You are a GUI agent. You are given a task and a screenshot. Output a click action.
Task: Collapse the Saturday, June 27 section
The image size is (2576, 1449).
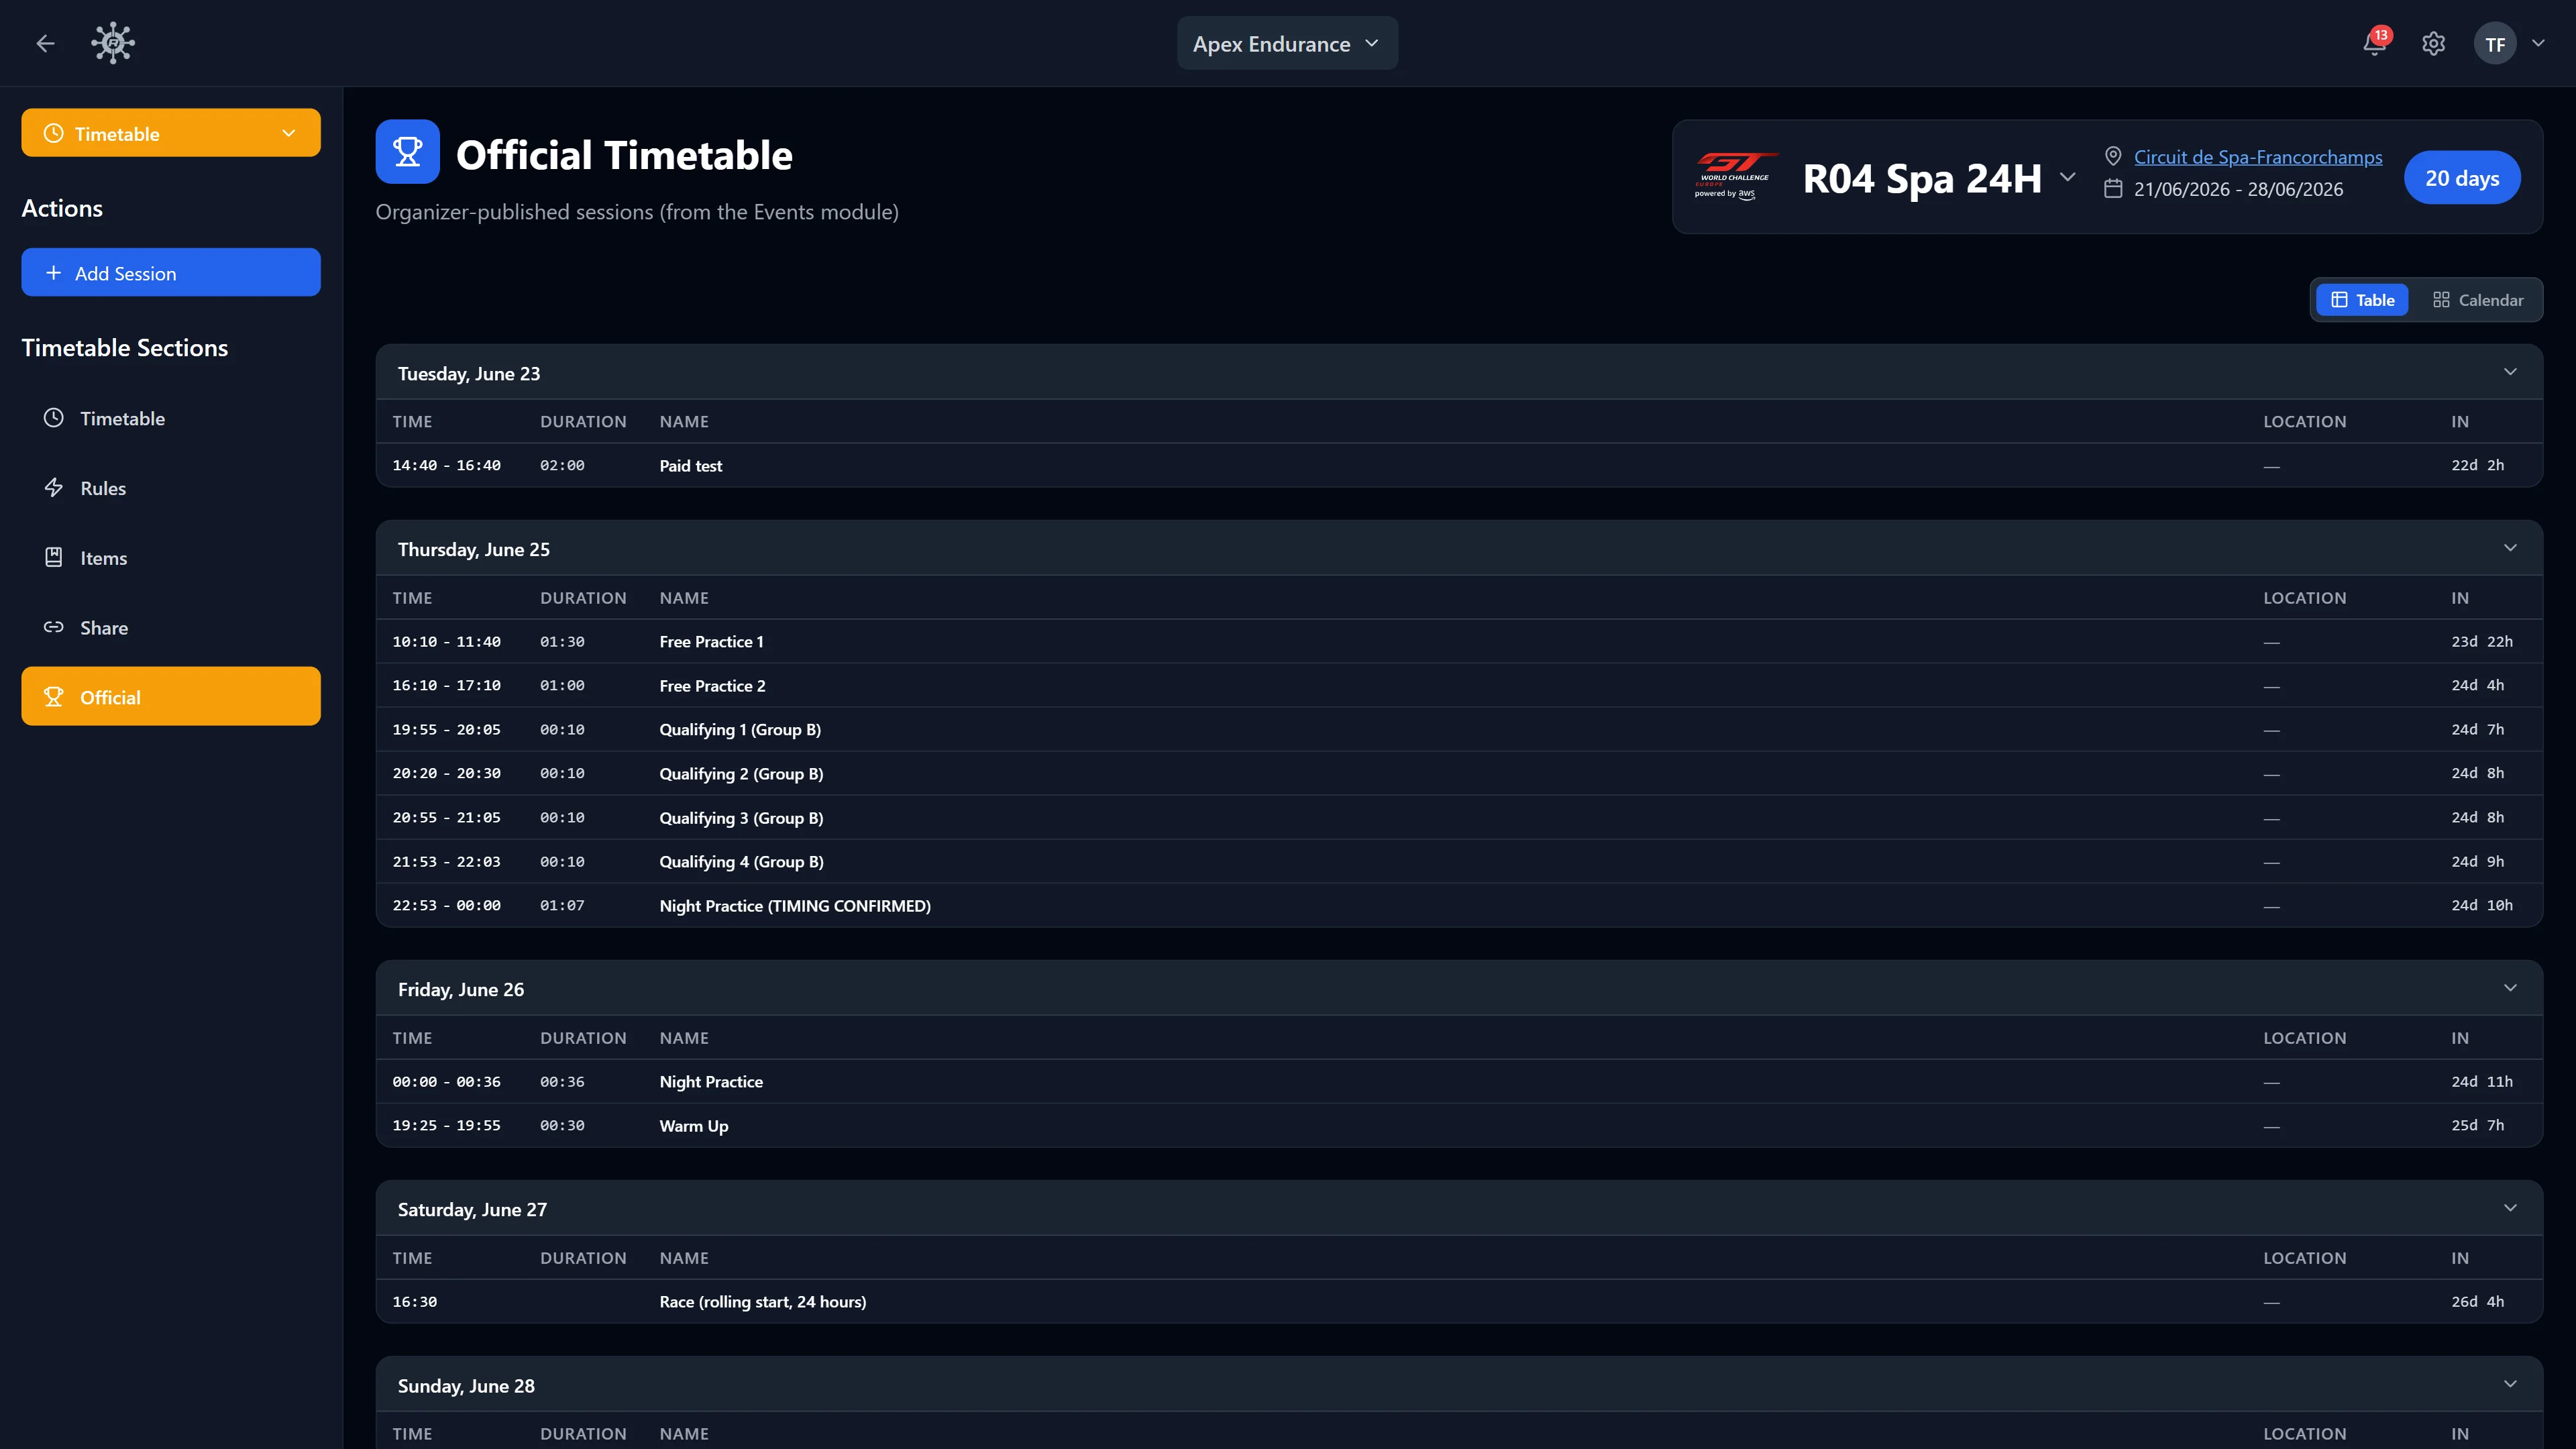click(x=2510, y=1208)
